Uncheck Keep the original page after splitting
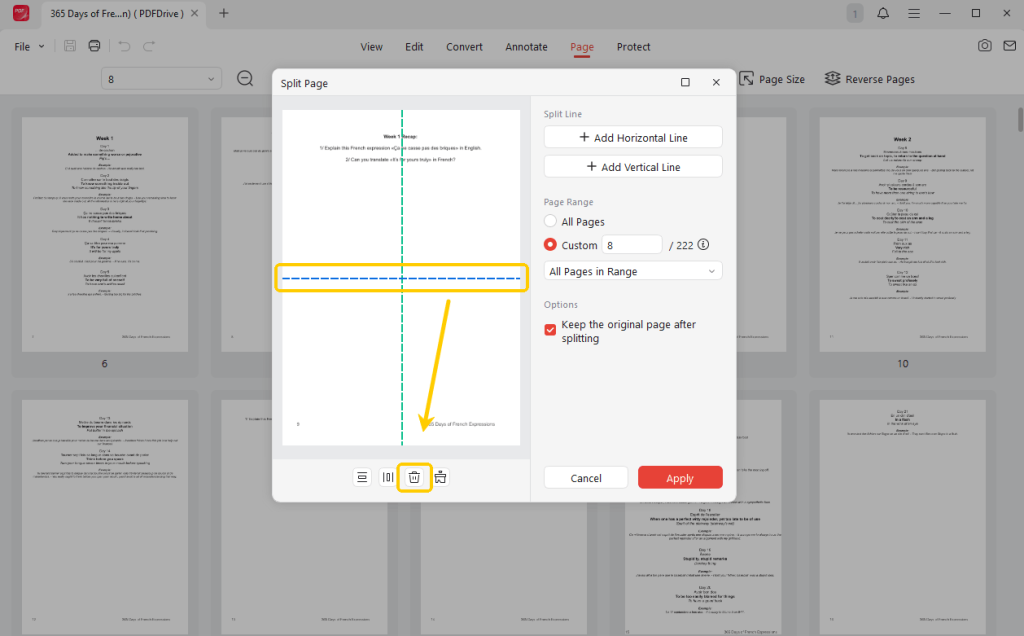This screenshot has height=636, width=1024. point(549,328)
